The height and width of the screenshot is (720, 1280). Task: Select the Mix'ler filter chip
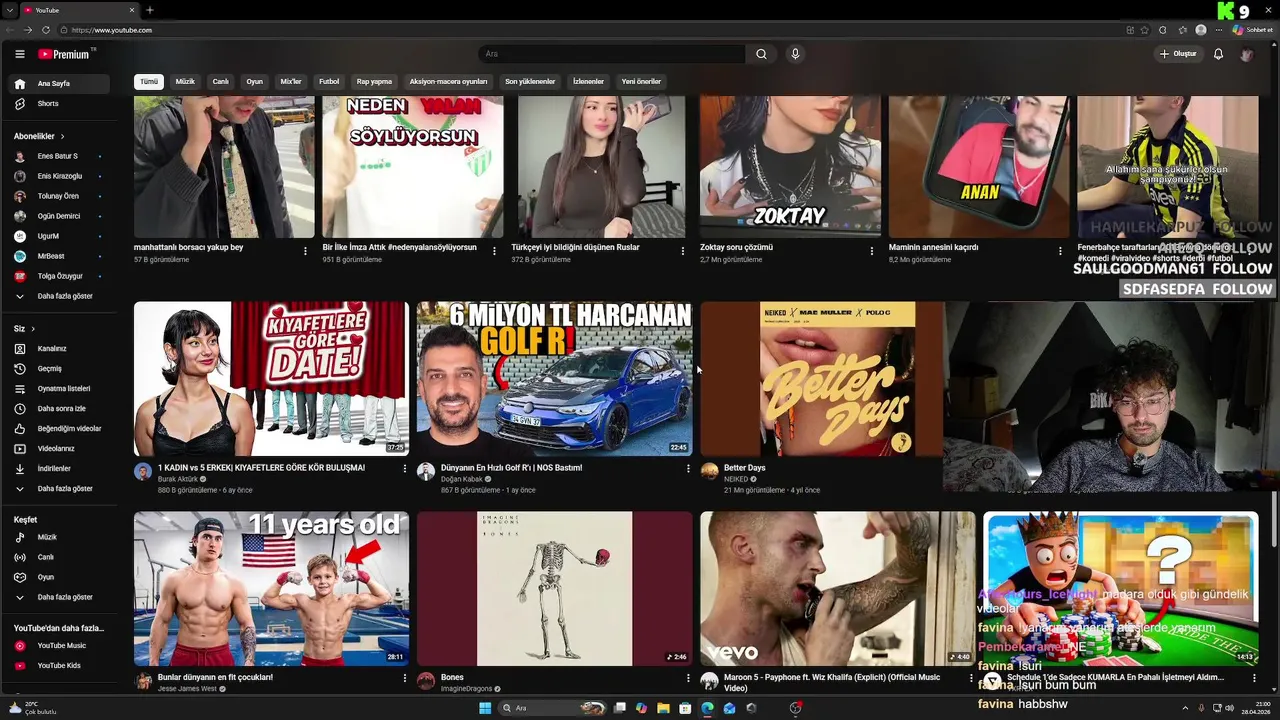point(291,82)
